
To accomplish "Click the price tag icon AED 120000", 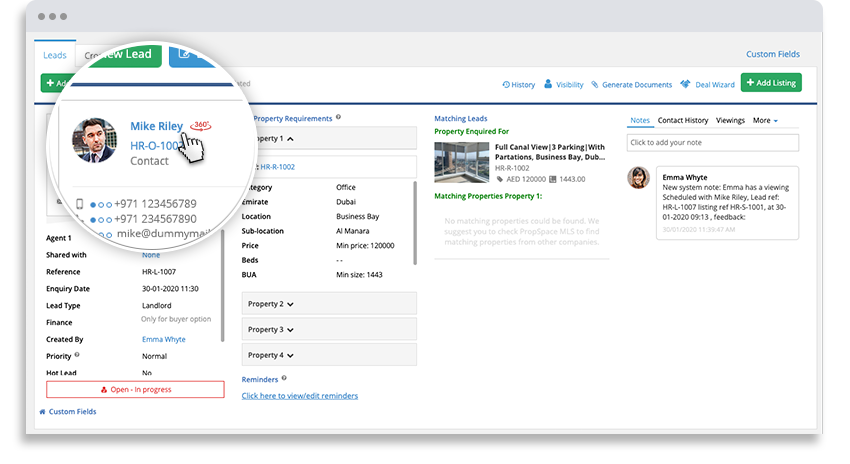I will click(500, 179).
